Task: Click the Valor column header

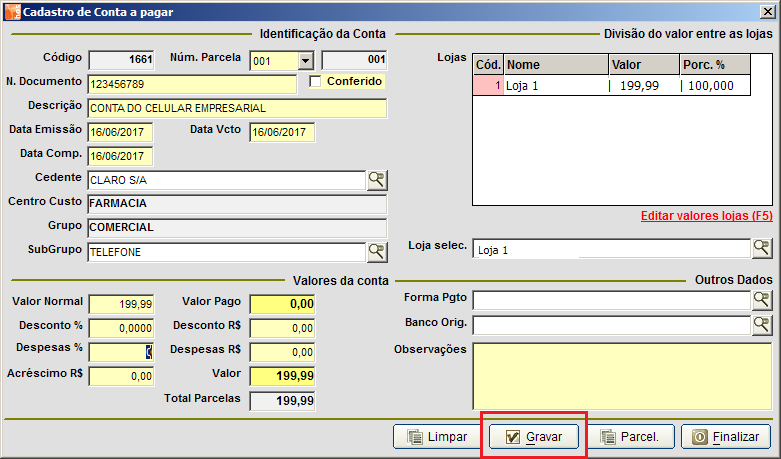Action: tap(642, 64)
